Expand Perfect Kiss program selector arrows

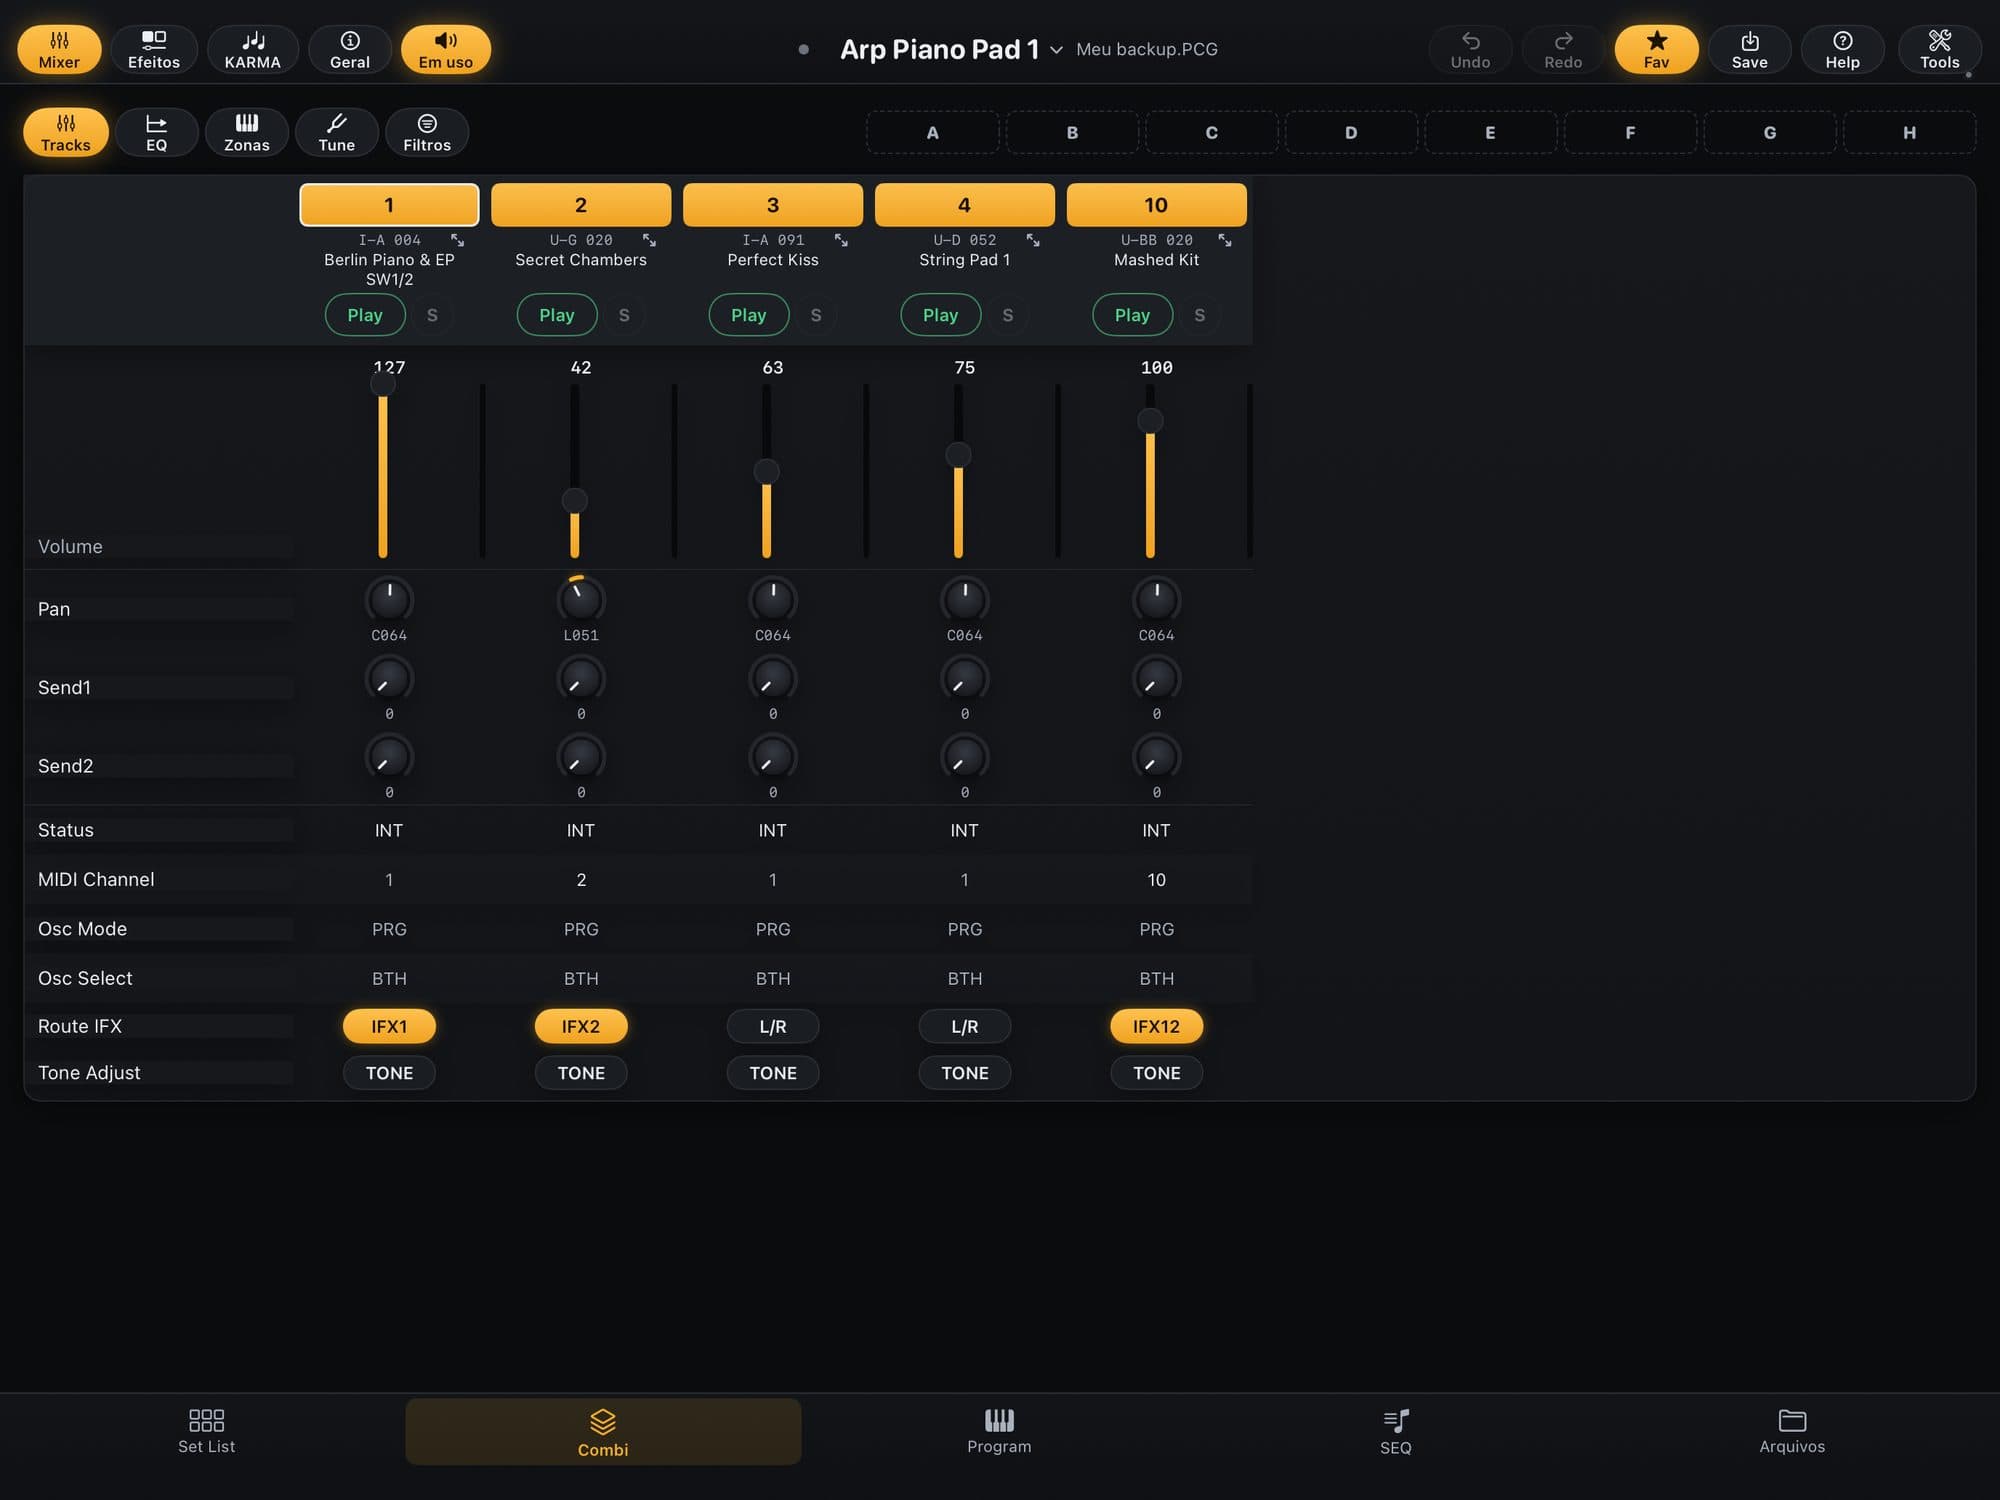[841, 240]
